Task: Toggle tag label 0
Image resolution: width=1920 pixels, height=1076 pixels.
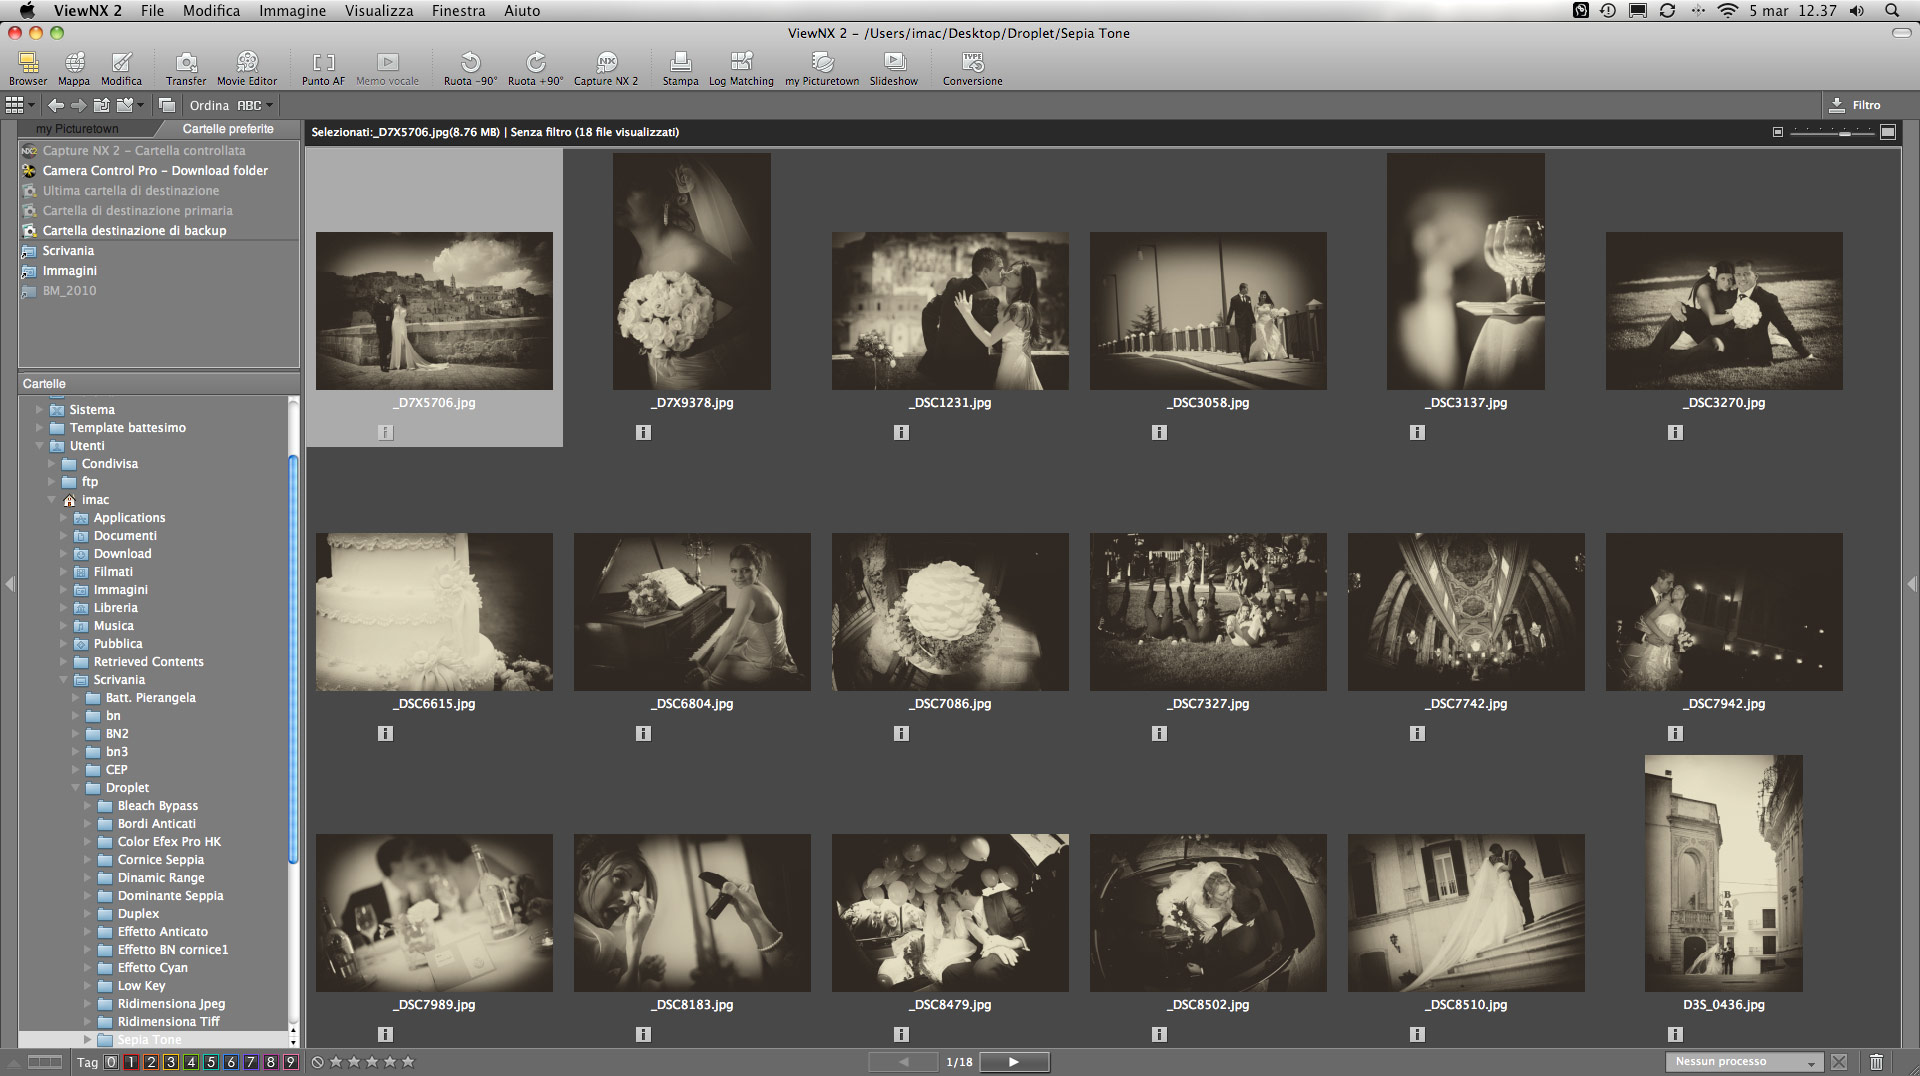Action: click(111, 1062)
